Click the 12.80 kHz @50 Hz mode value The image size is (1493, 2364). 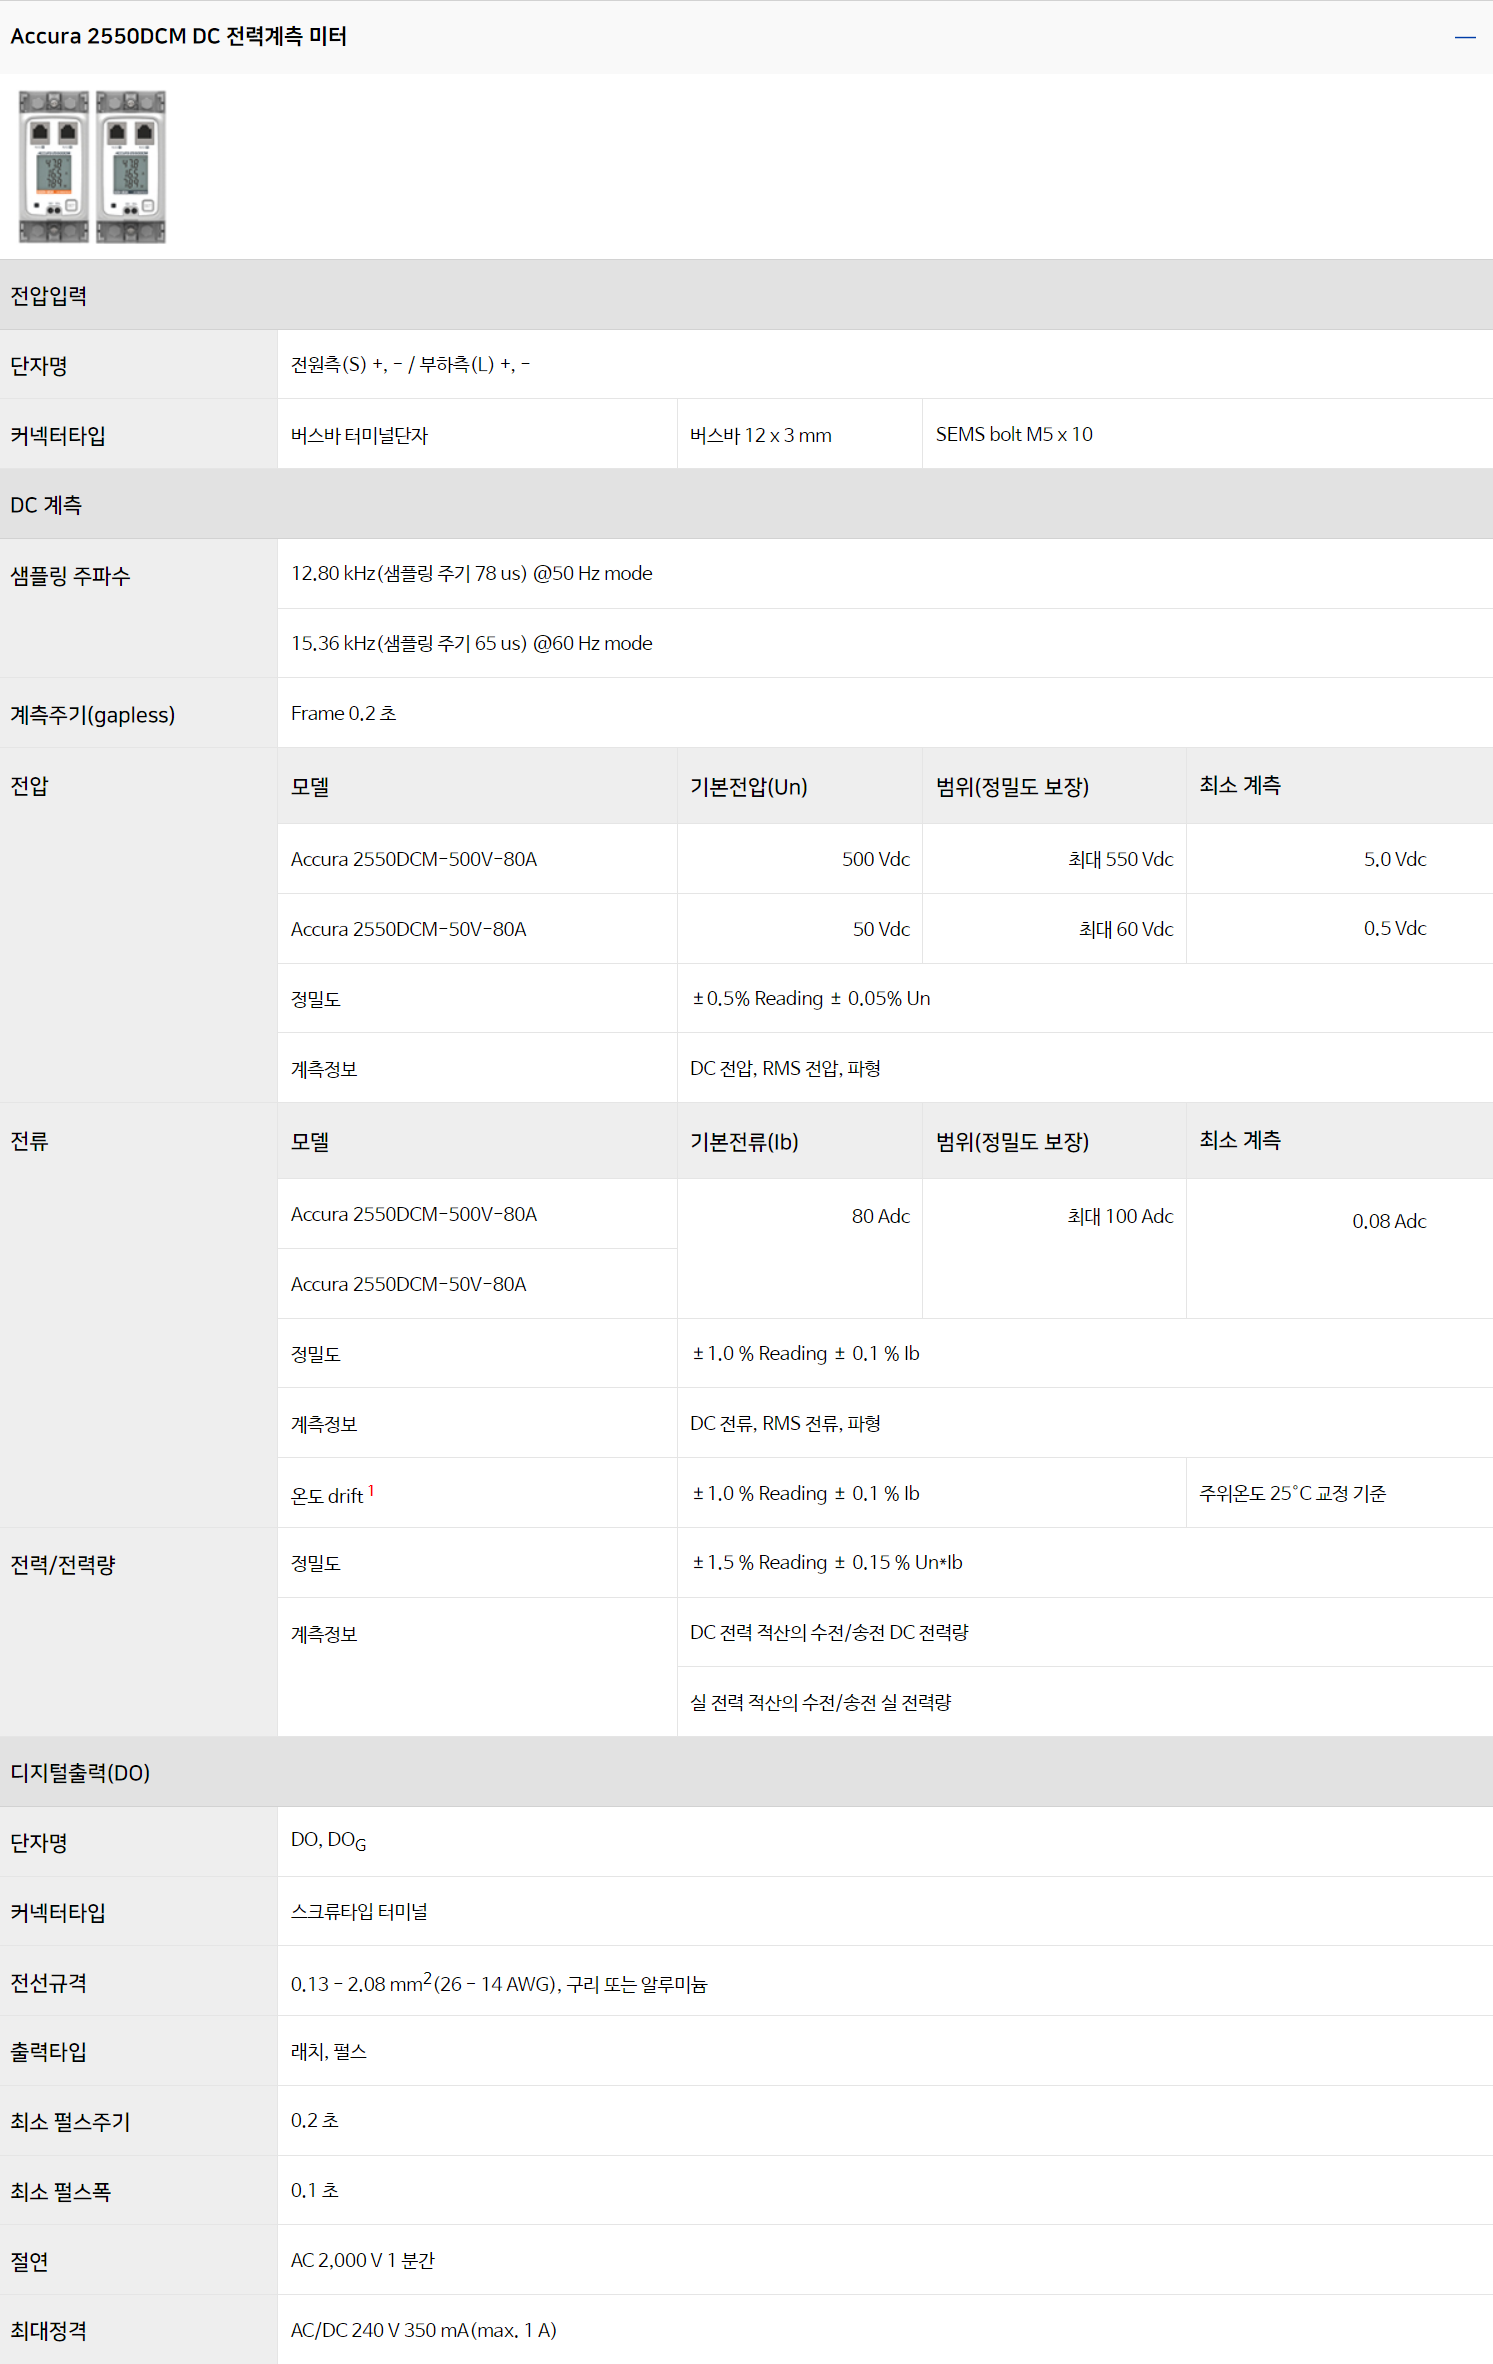point(471,573)
